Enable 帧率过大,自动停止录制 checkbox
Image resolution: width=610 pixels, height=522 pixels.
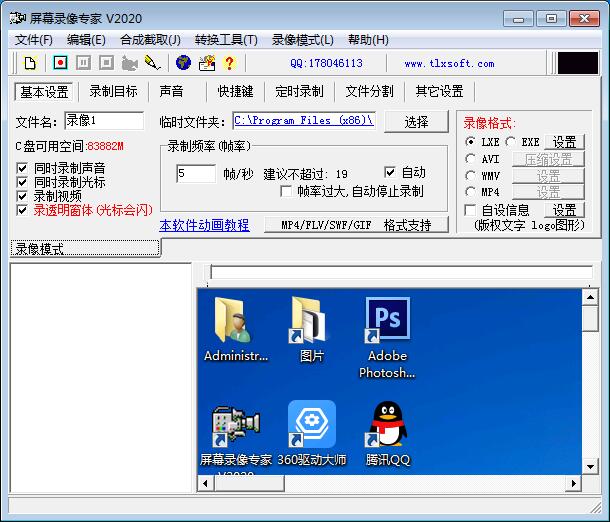pos(286,191)
